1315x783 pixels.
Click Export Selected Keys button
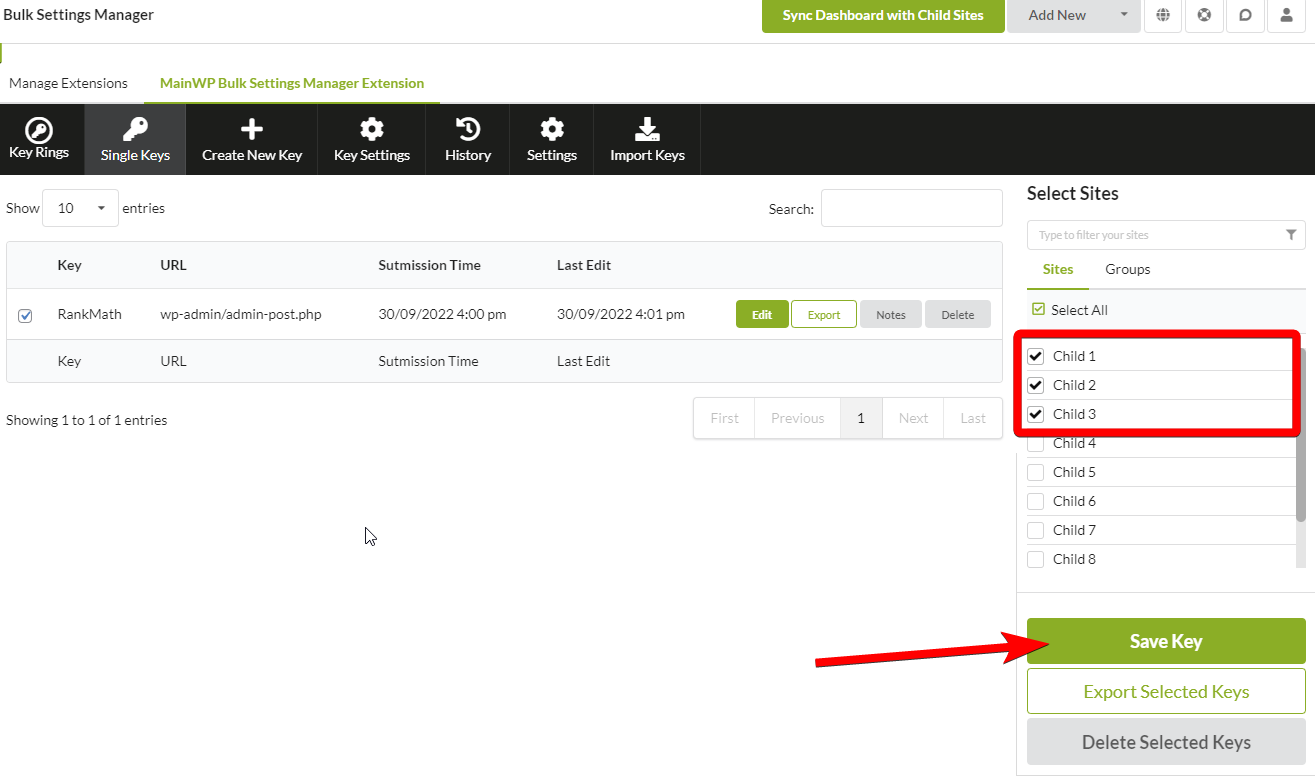point(1166,691)
